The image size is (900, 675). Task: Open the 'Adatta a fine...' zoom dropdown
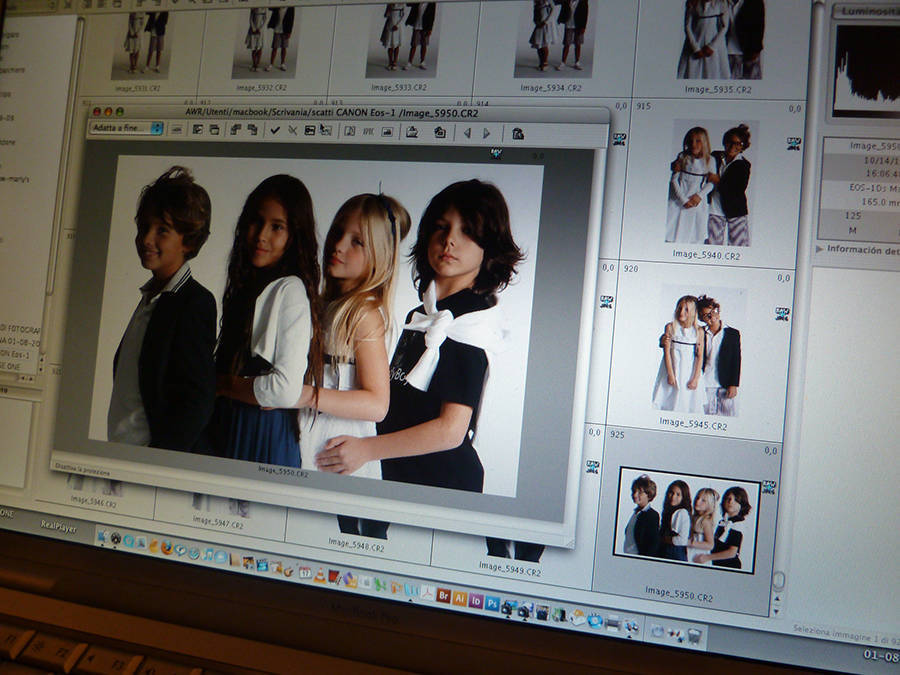[126, 128]
